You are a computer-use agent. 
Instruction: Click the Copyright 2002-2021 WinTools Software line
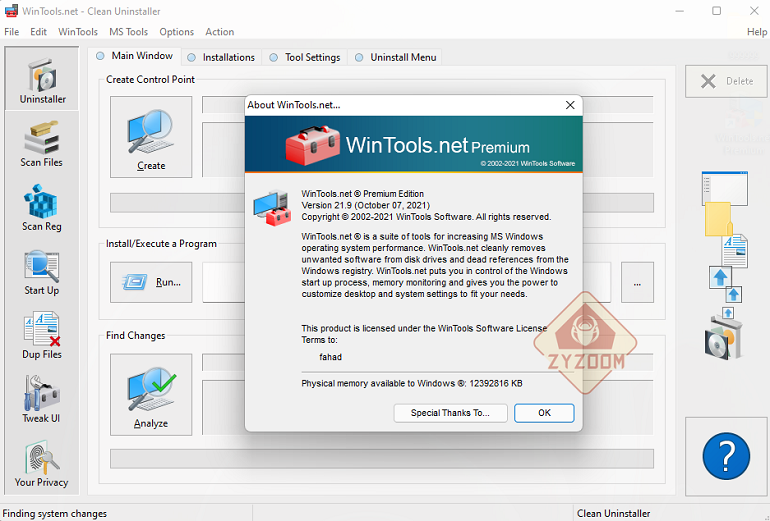tap(426, 217)
